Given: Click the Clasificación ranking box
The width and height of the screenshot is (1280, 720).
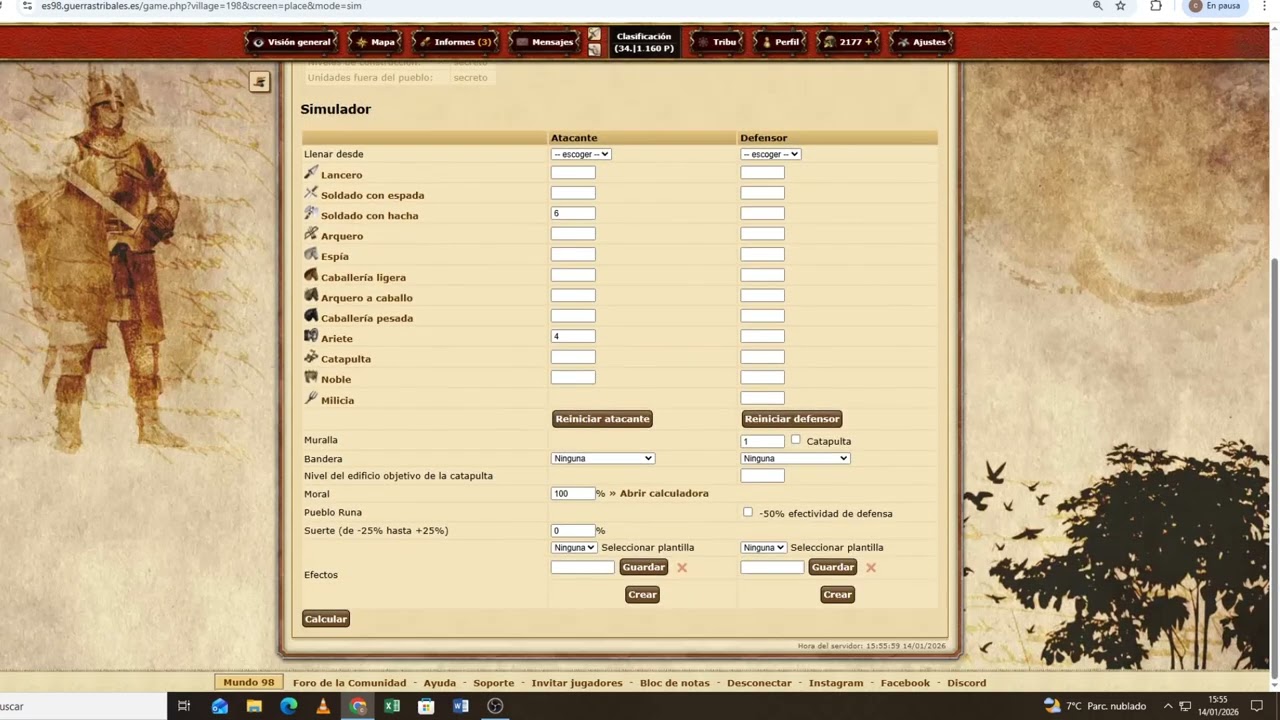Looking at the screenshot, I should click(x=644, y=42).
